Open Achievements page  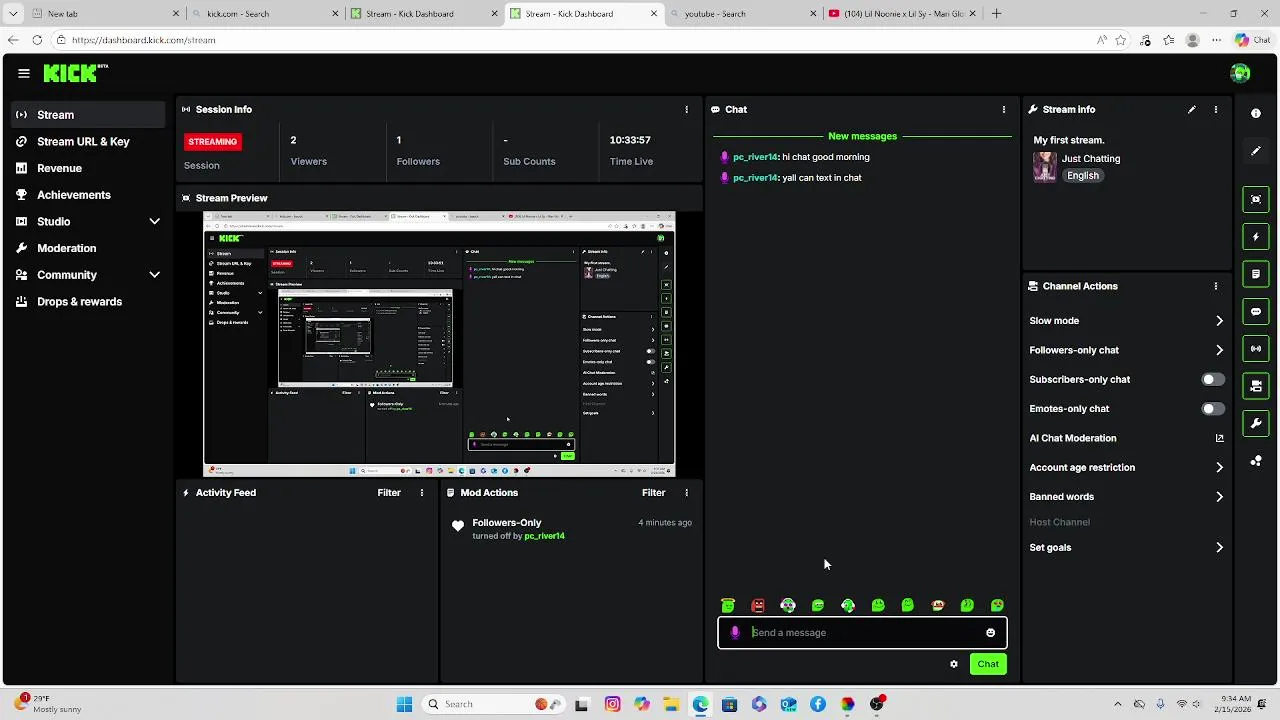(88, 195)
